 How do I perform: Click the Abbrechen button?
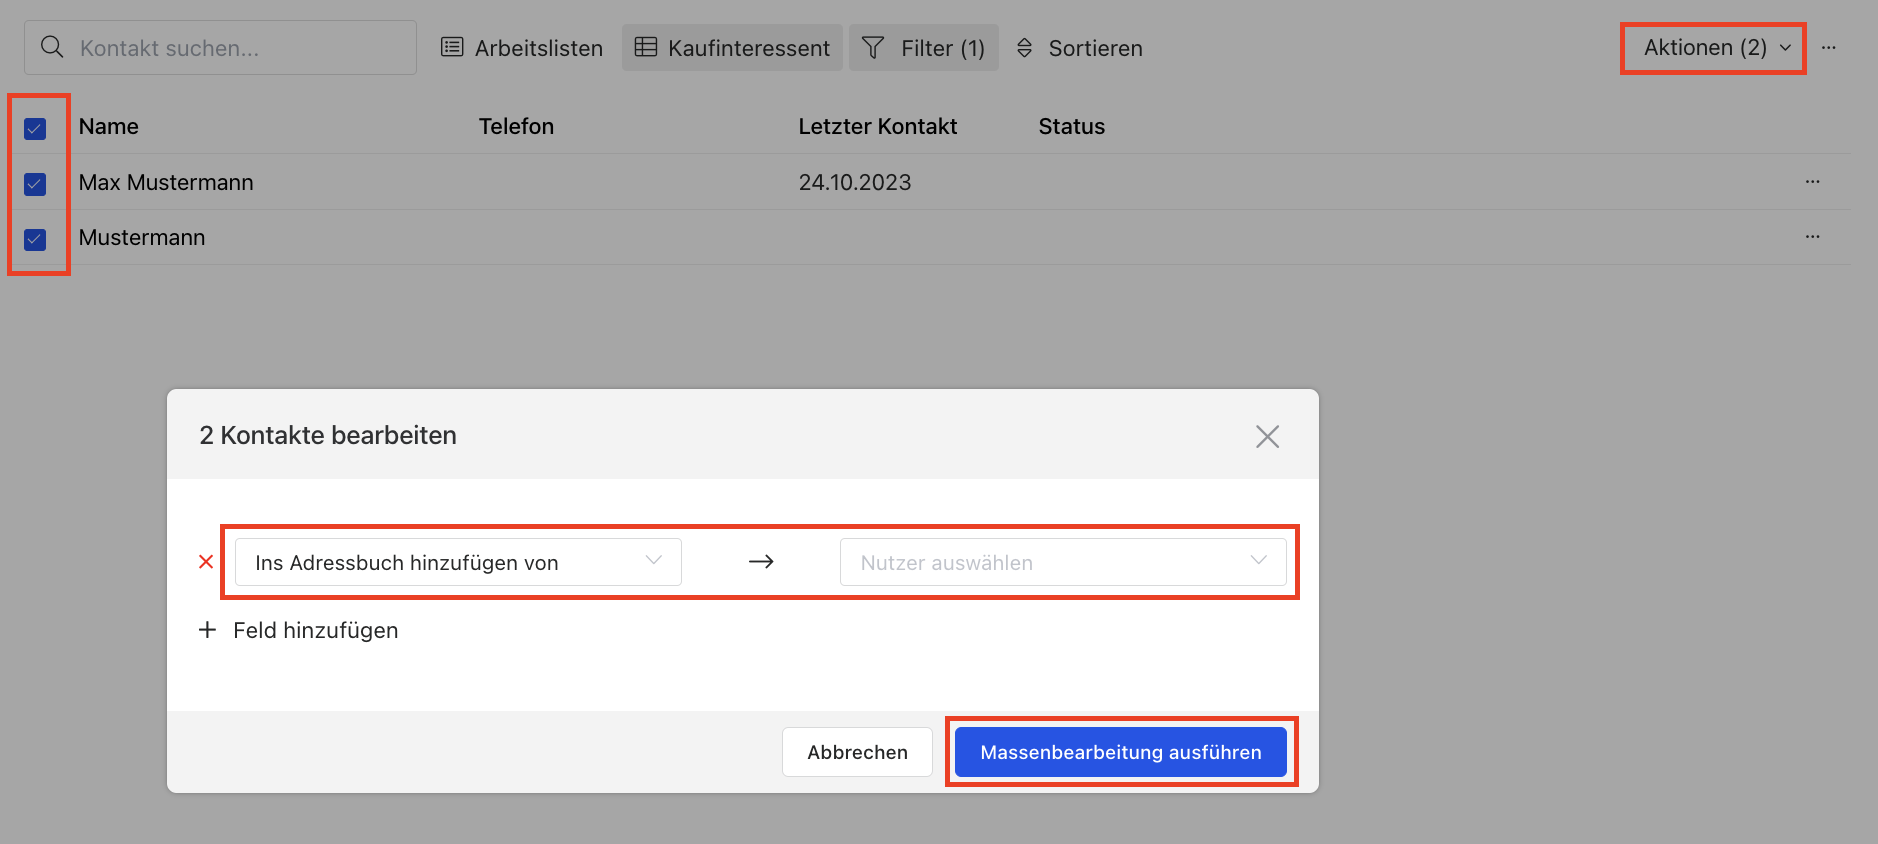coord(857,752)
